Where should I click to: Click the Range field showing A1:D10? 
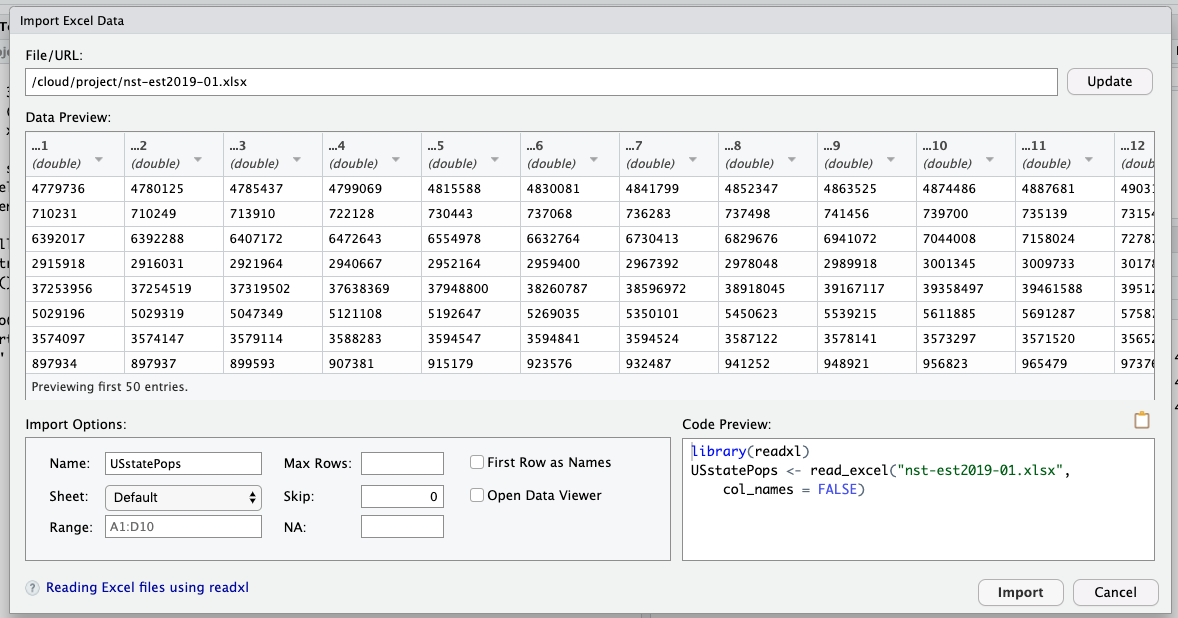tap(183, 526)
